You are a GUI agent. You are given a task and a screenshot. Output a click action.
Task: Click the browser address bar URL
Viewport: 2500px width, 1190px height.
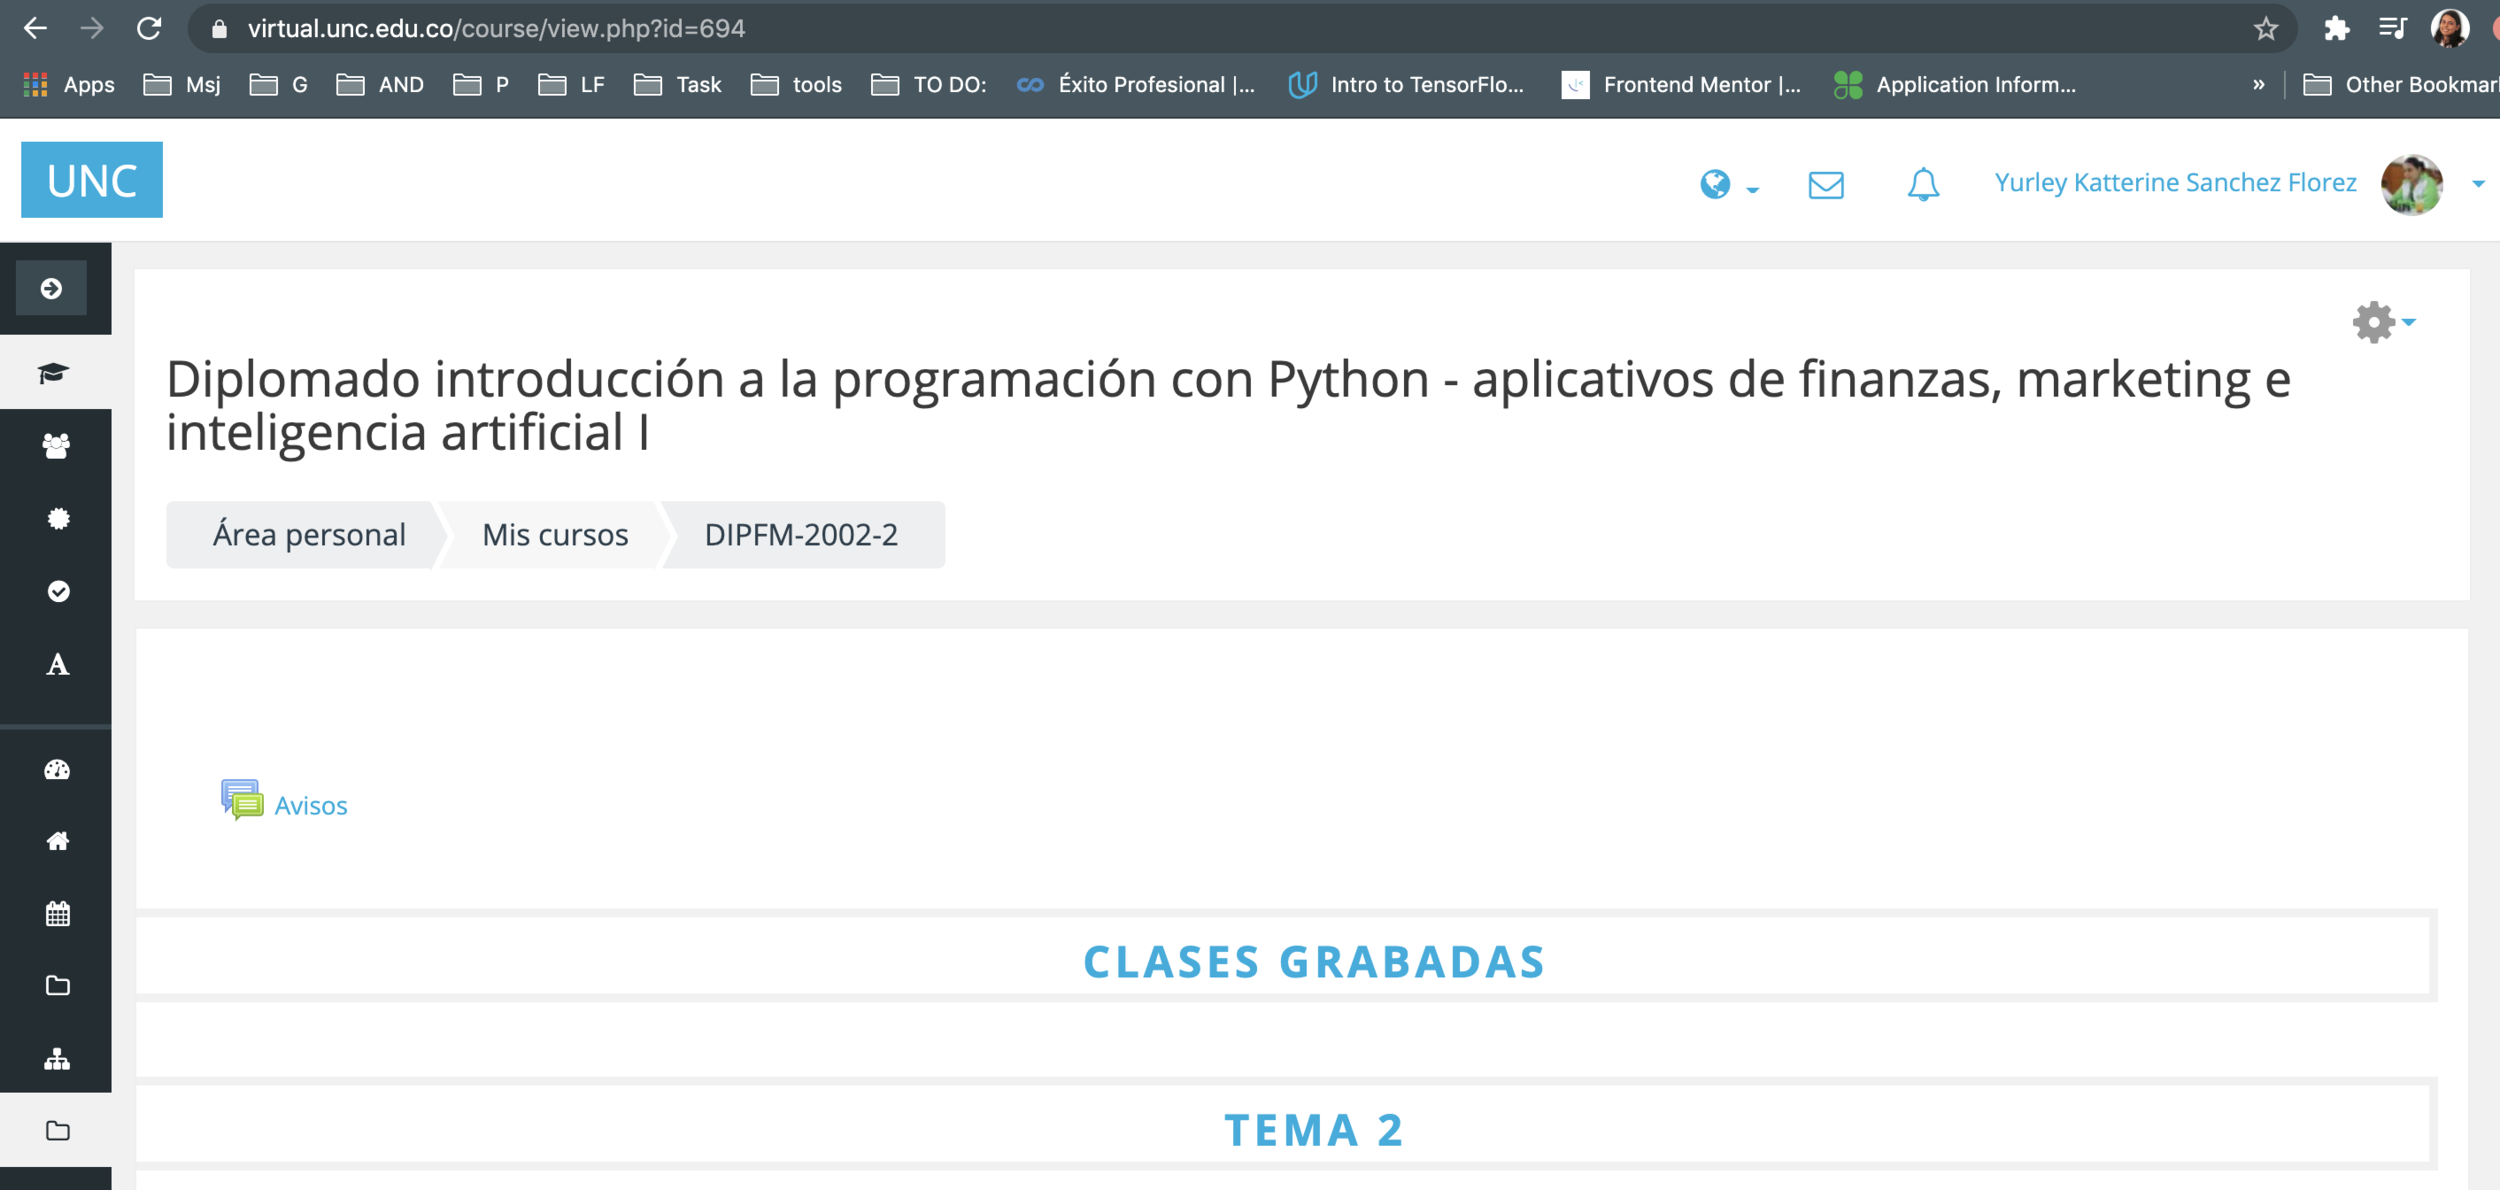(496, 28)
